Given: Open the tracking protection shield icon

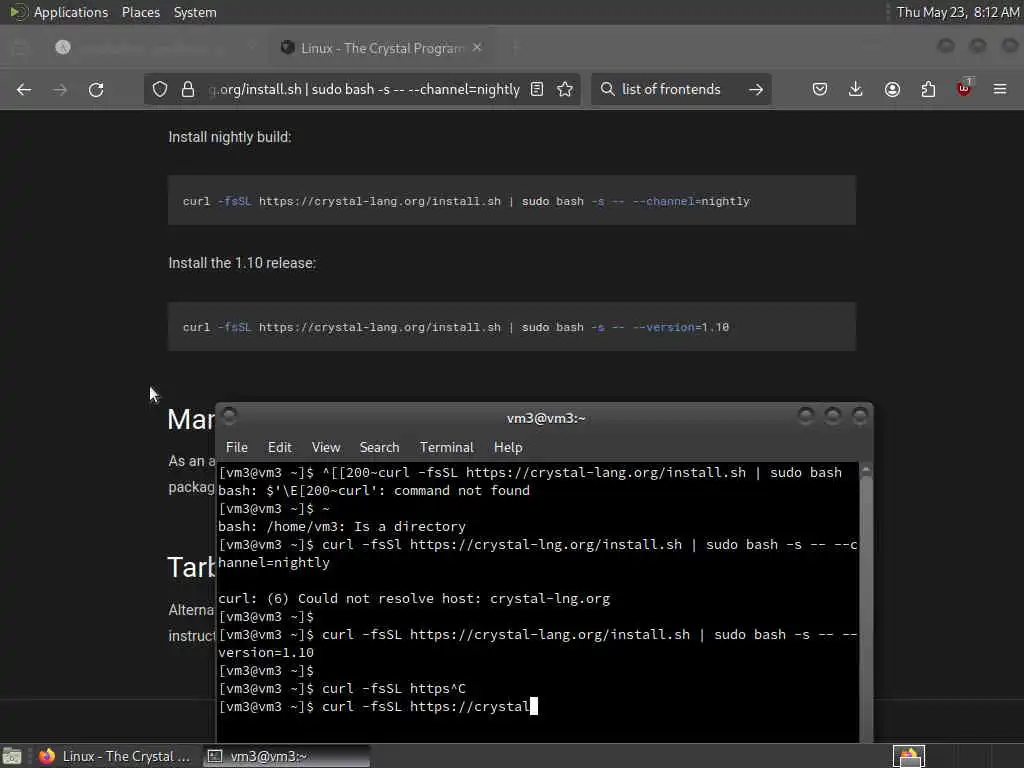Looking at the screenshot, I should click(x=160, y=89).
